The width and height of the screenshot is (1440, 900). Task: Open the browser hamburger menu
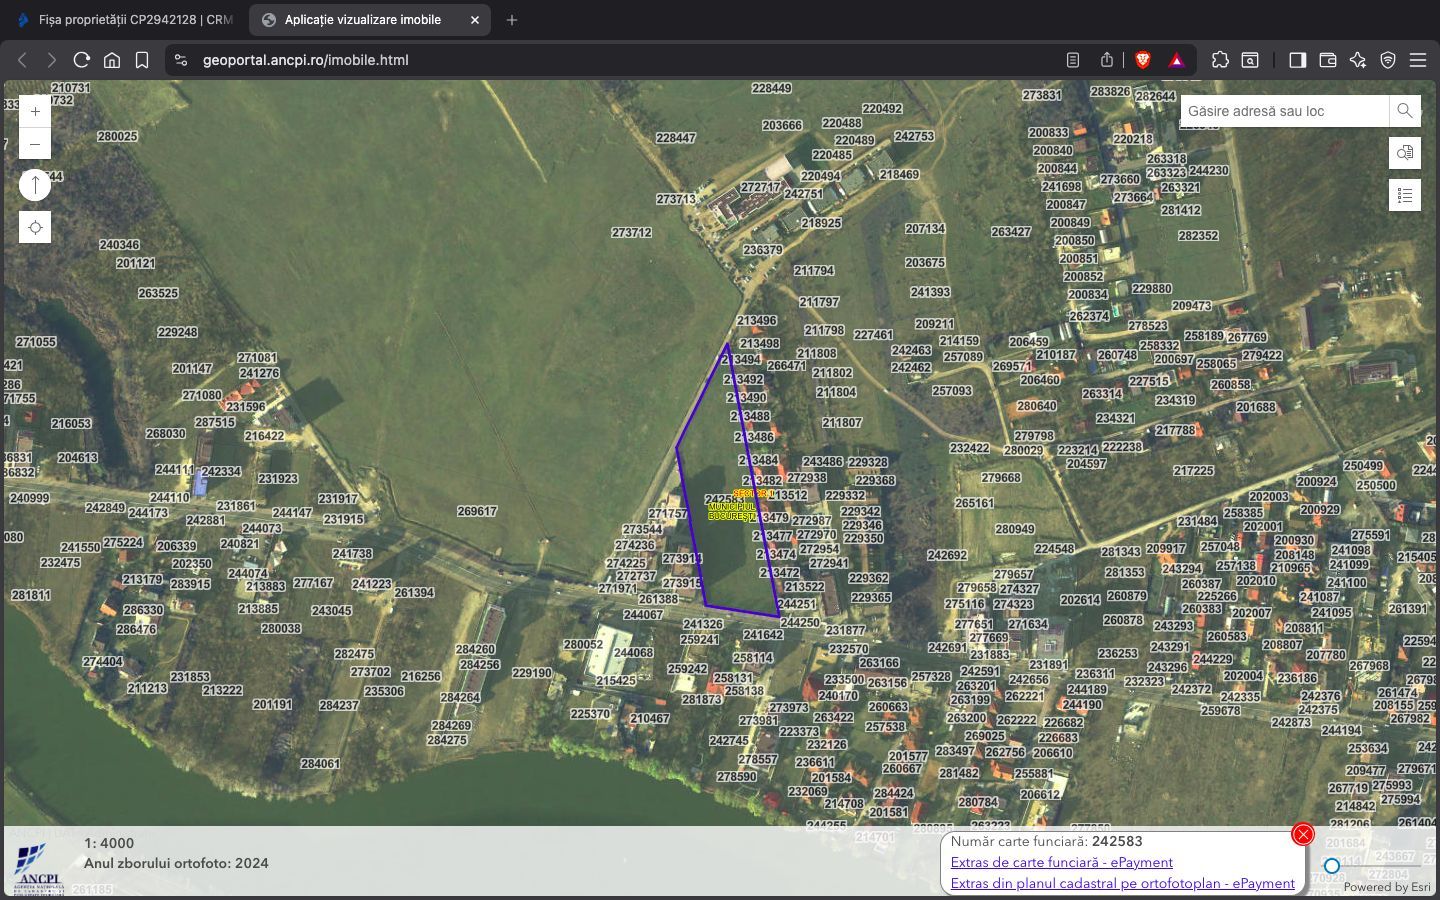pyautogui.click(x=1418, y=60)
